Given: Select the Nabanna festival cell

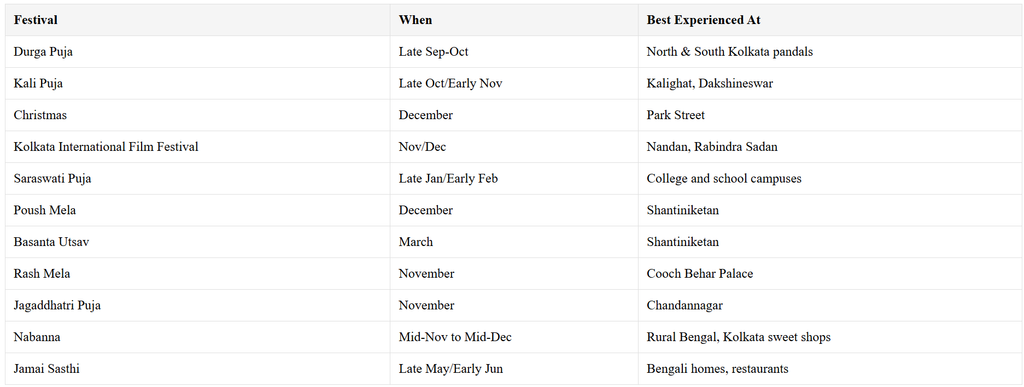Looking at the screenshot, I should [x=198, y=337].
